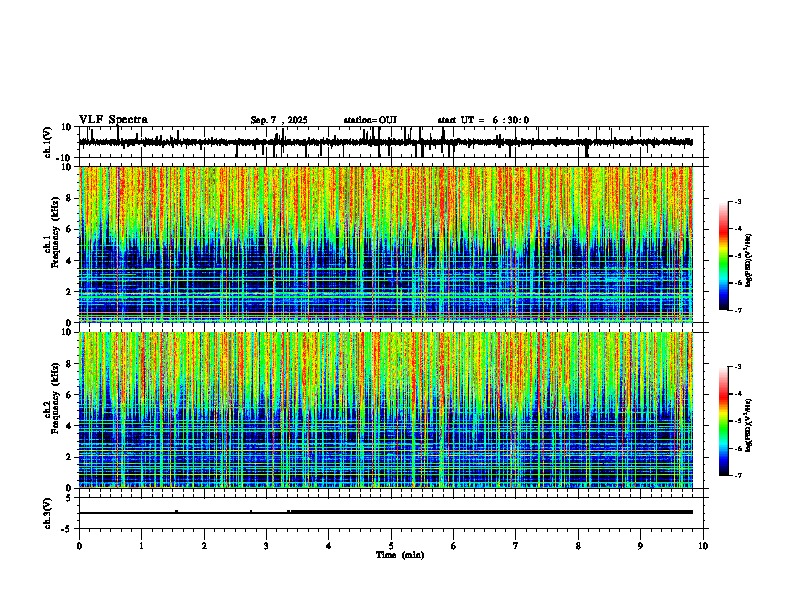Click inside the ch.2 spectrogram plot

pyautogui.click(x=393, y=410)
